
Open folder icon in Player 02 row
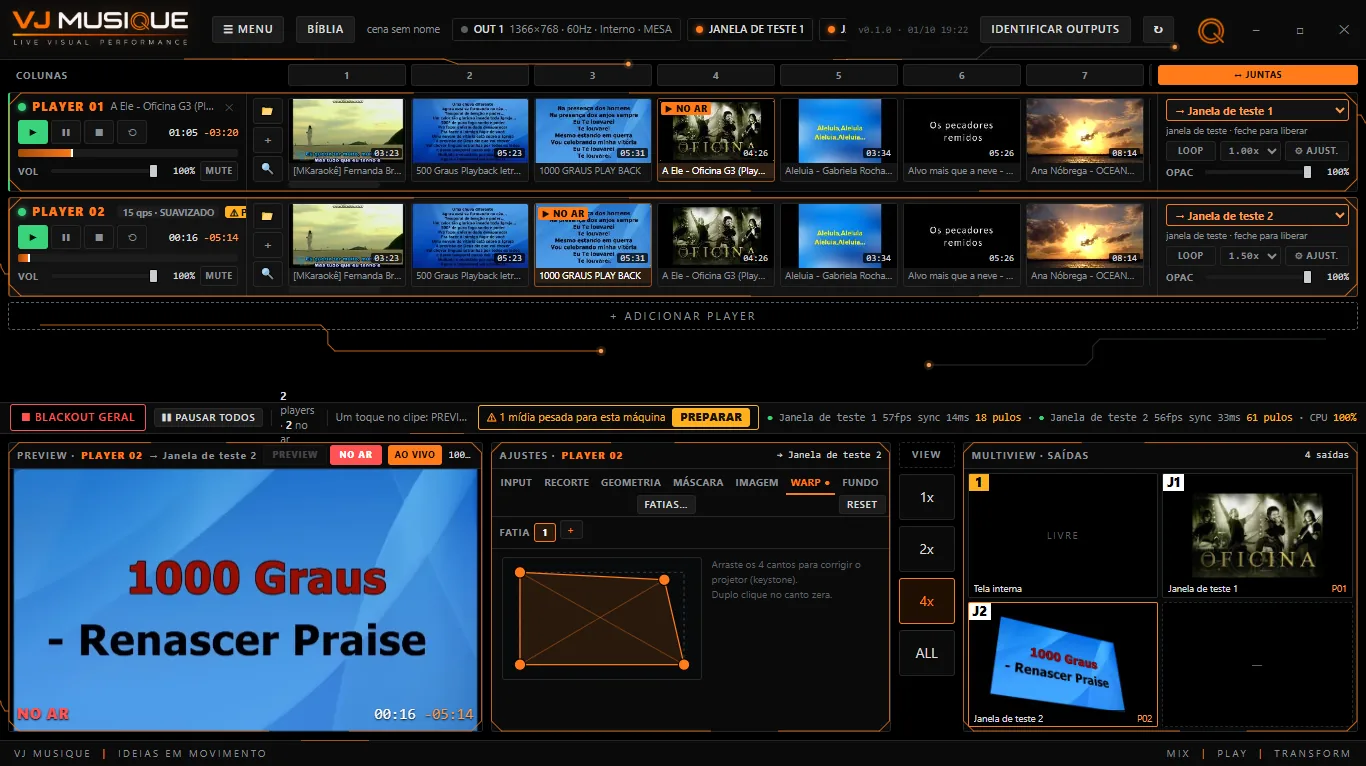point(267,216)
